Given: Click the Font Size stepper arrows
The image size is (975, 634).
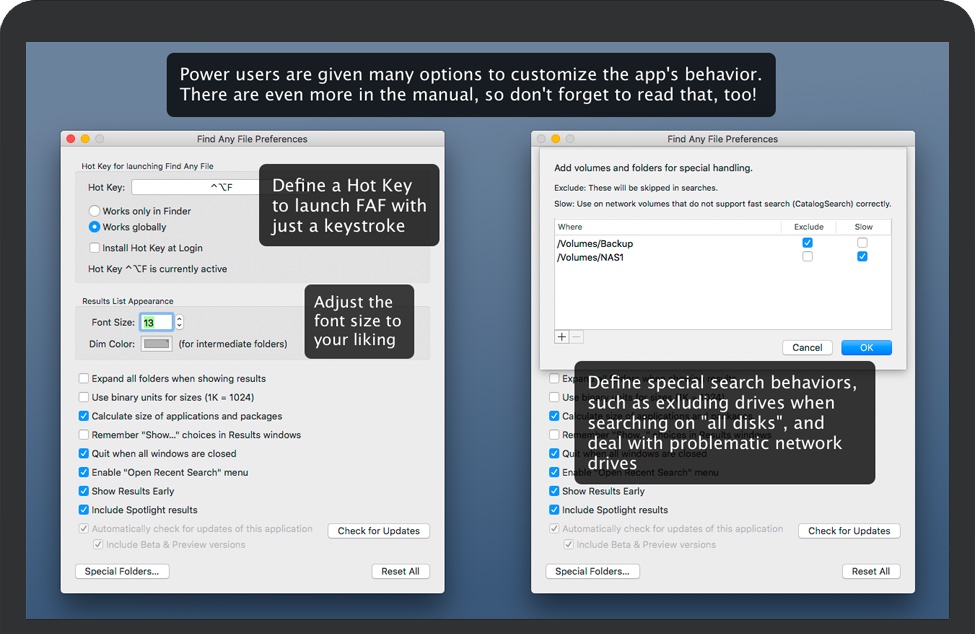Looking at the screenshot, I should [x=180, y=322].
